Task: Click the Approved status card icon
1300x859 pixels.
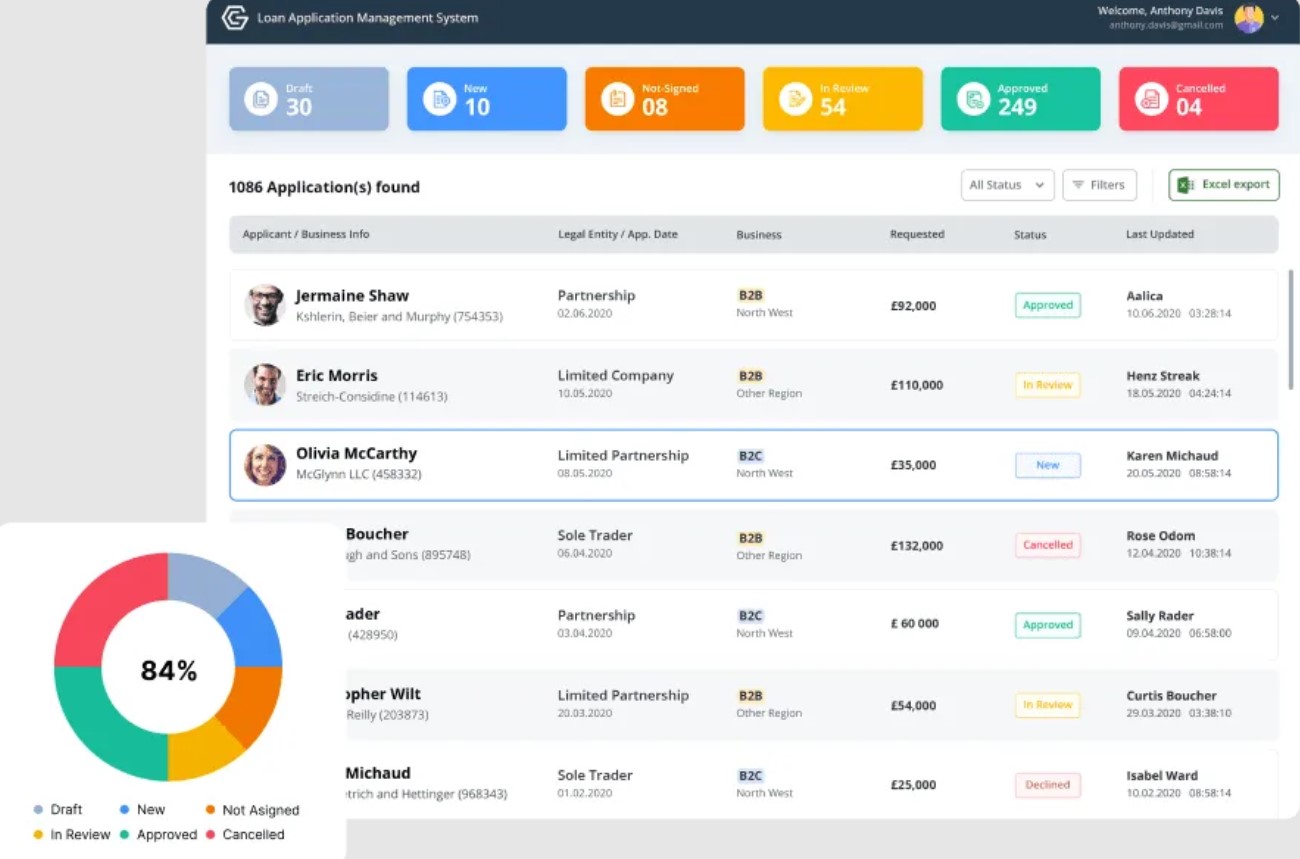Action: point(972,98)
